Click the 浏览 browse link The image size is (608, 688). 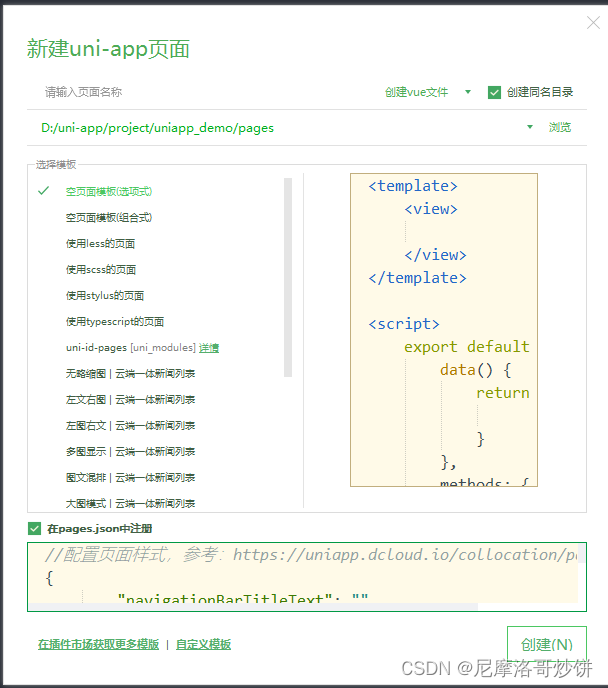tap(560, 127)
